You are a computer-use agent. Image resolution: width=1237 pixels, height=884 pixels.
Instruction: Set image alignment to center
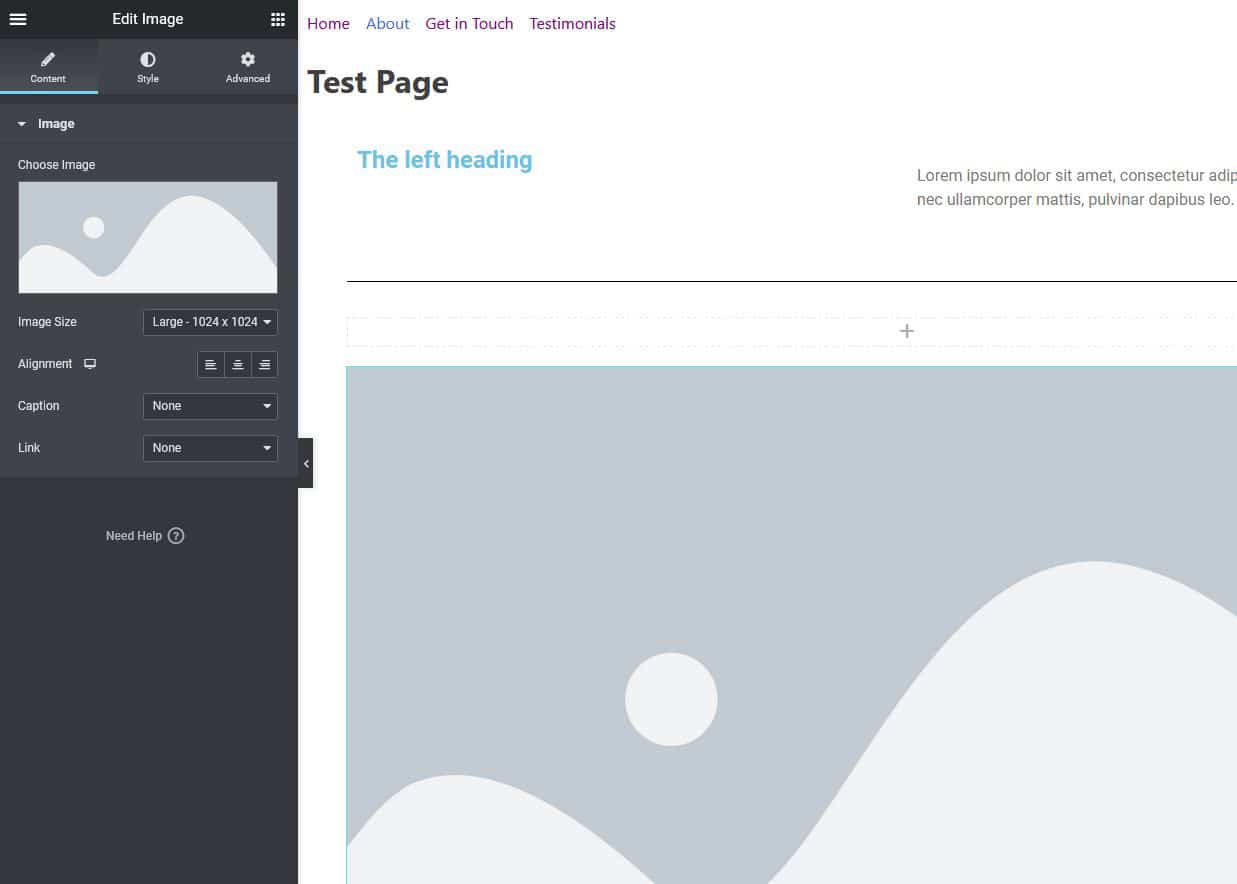[238, 365]
